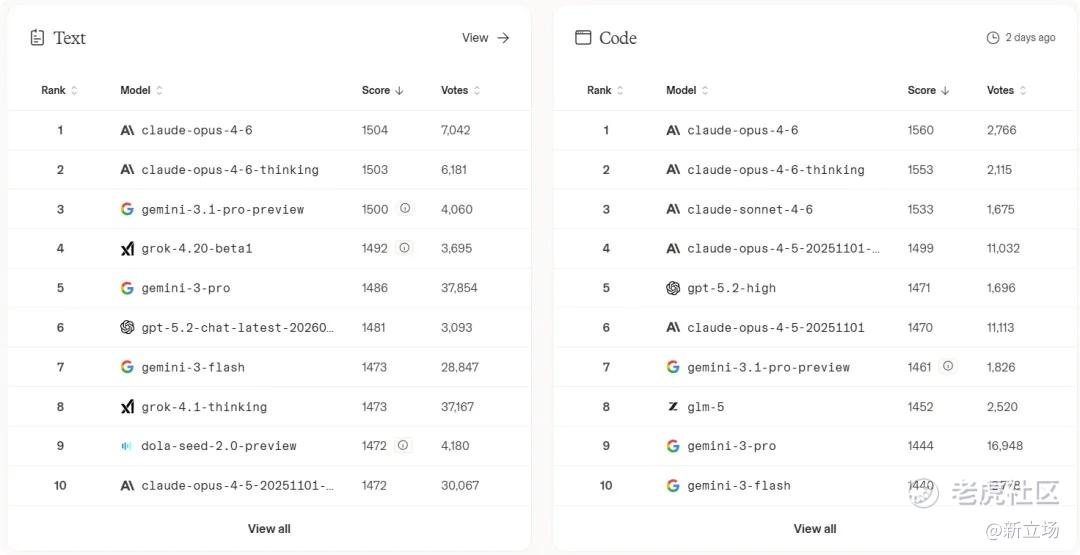Click the clock icon beside '2 days ago'

pyautogui.click(x=993, y=38)
